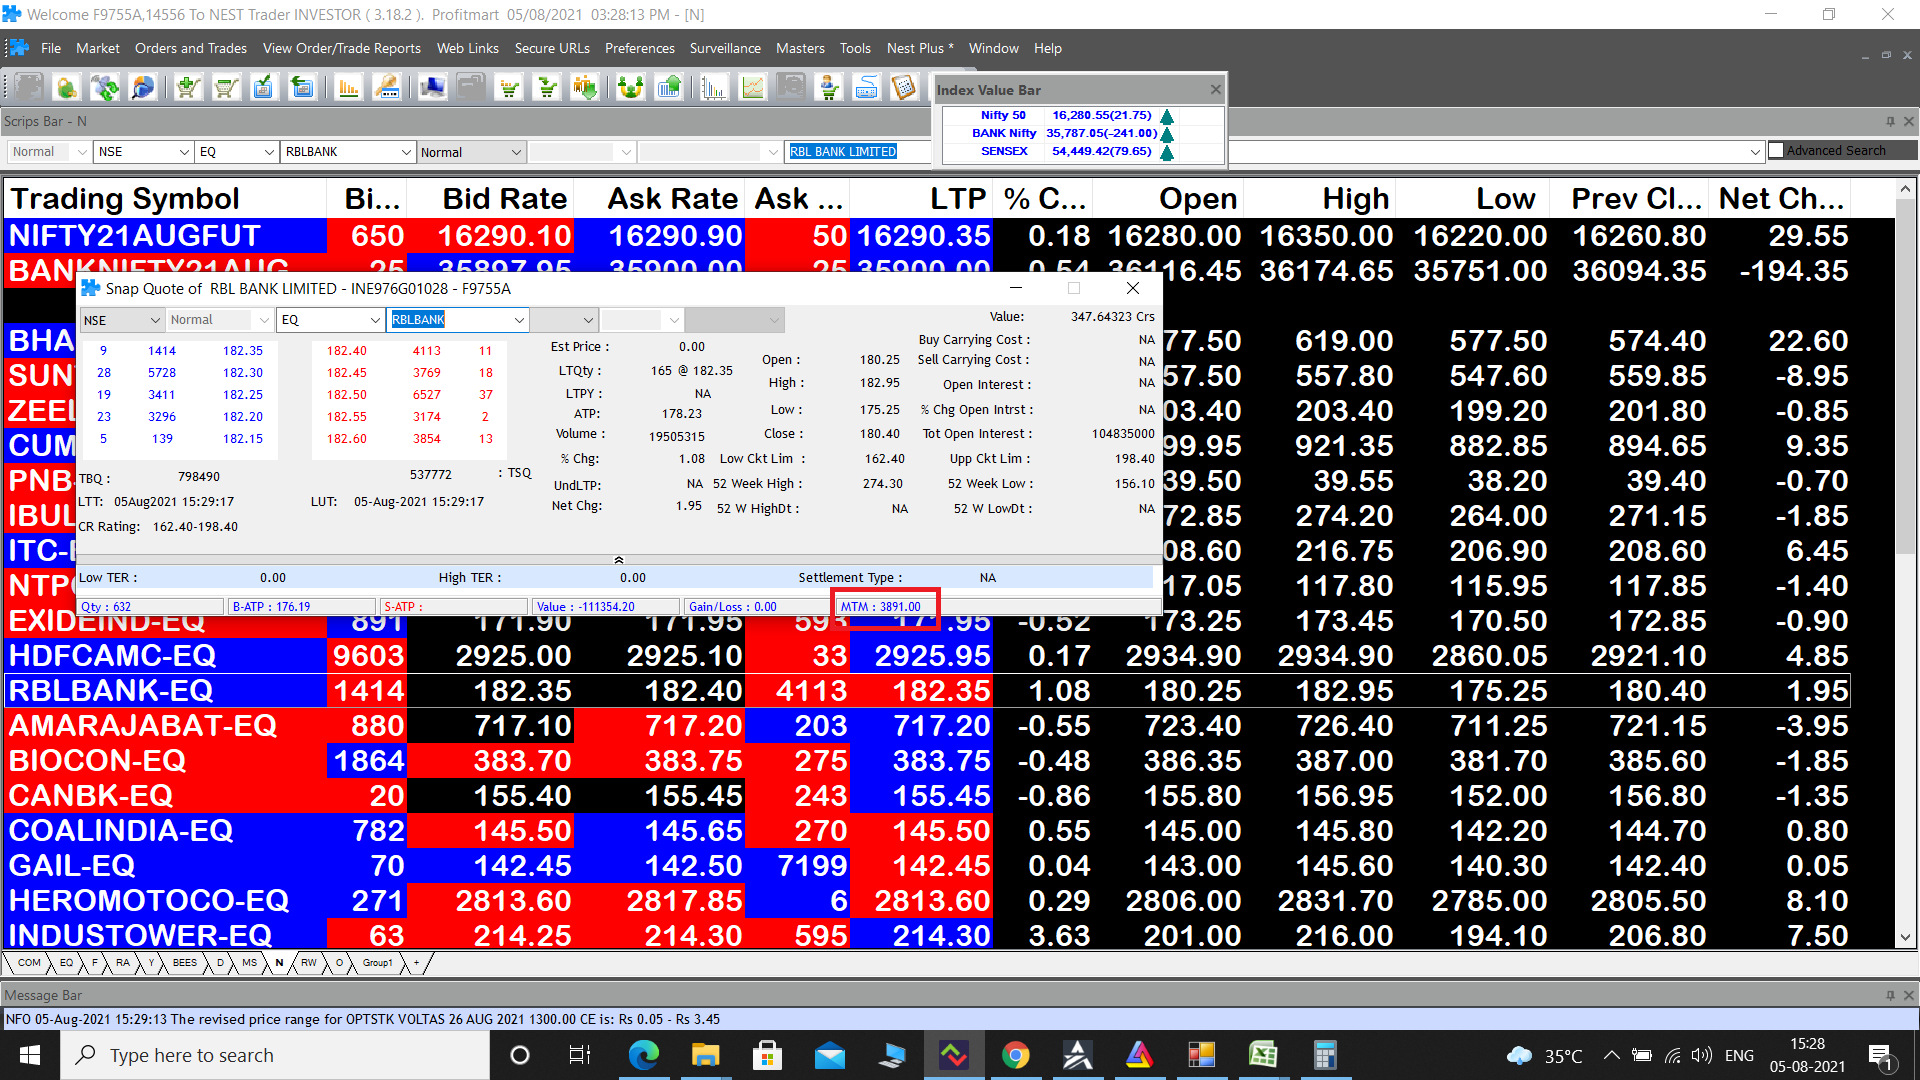Click the calculator notepad toolbar icon
The height and width of the screenshot is (1080, 1920).
click(x=904, y=88)
